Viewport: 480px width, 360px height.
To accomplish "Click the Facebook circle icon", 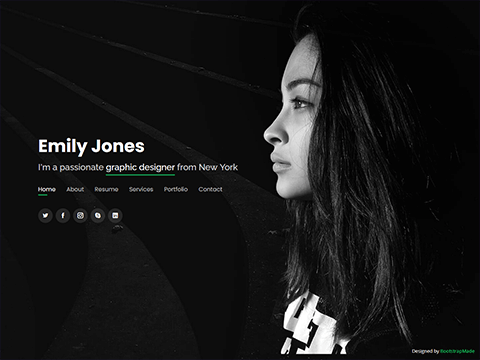I will point(63,215).
